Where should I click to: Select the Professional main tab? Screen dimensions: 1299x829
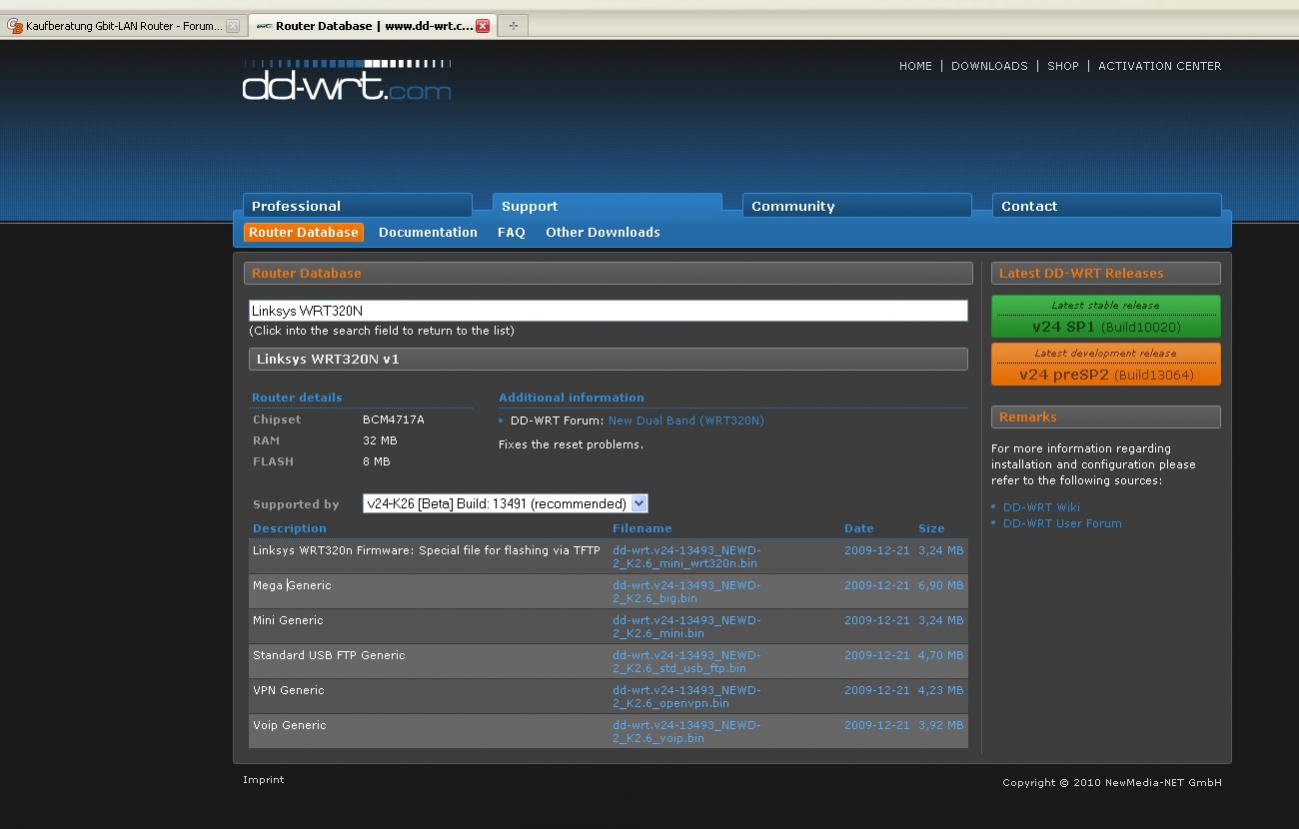[x=357, y=206]
